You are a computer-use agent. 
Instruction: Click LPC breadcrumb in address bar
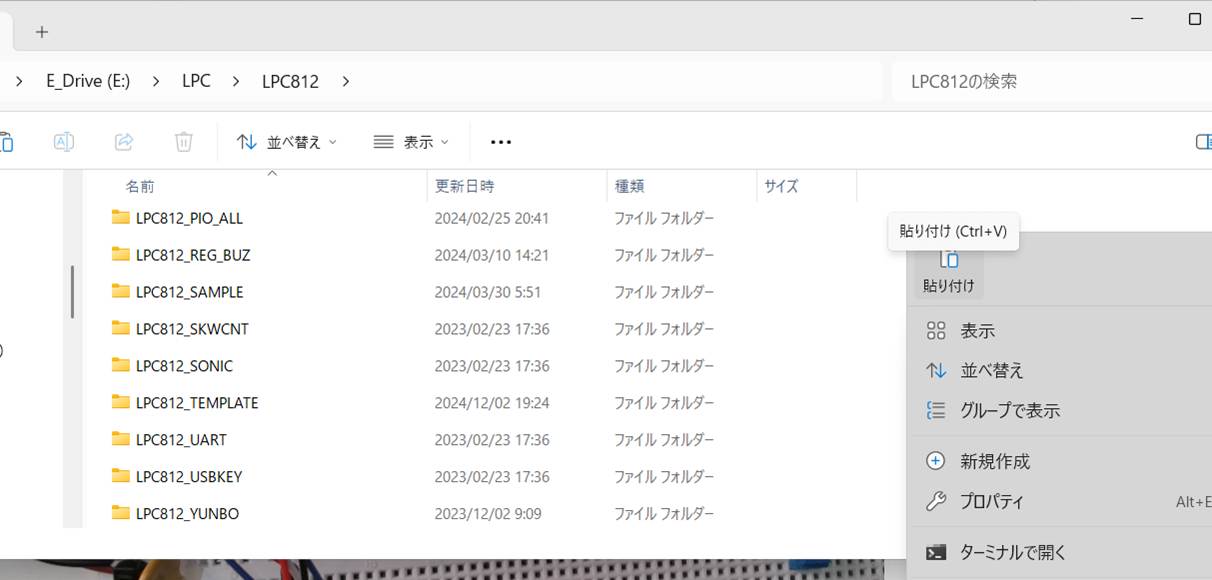pyautogui.click(x=196, y=81)
